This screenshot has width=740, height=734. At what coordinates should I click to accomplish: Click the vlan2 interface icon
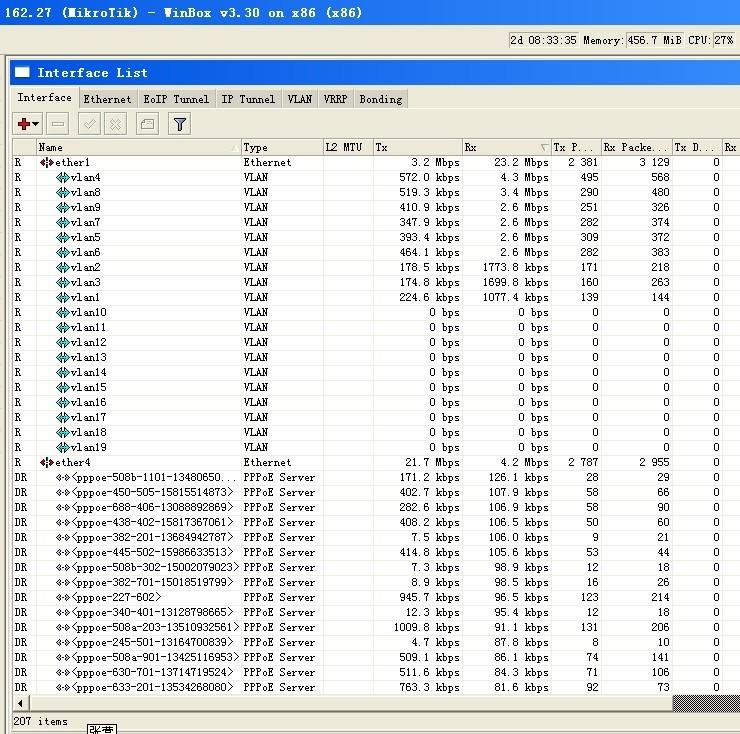(x=62, y=268)
